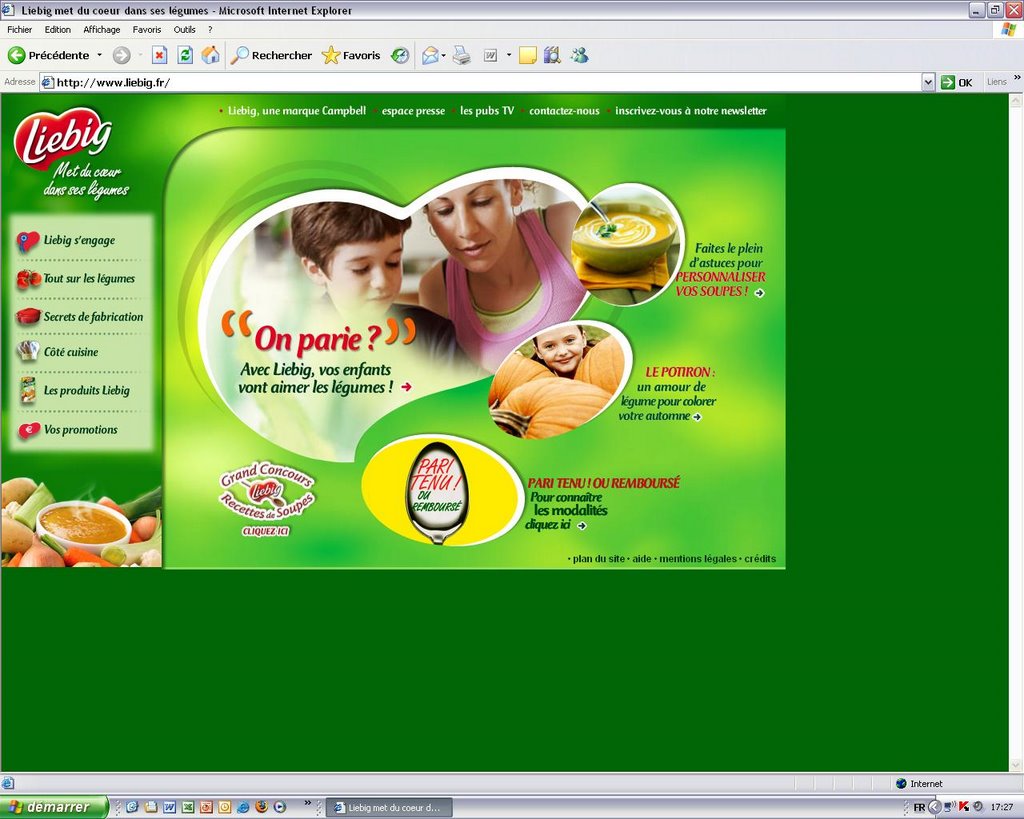The image size is (1024, 819).
Task: Click the pumpkin girl thumbnail
Action: tap(560, 380)
